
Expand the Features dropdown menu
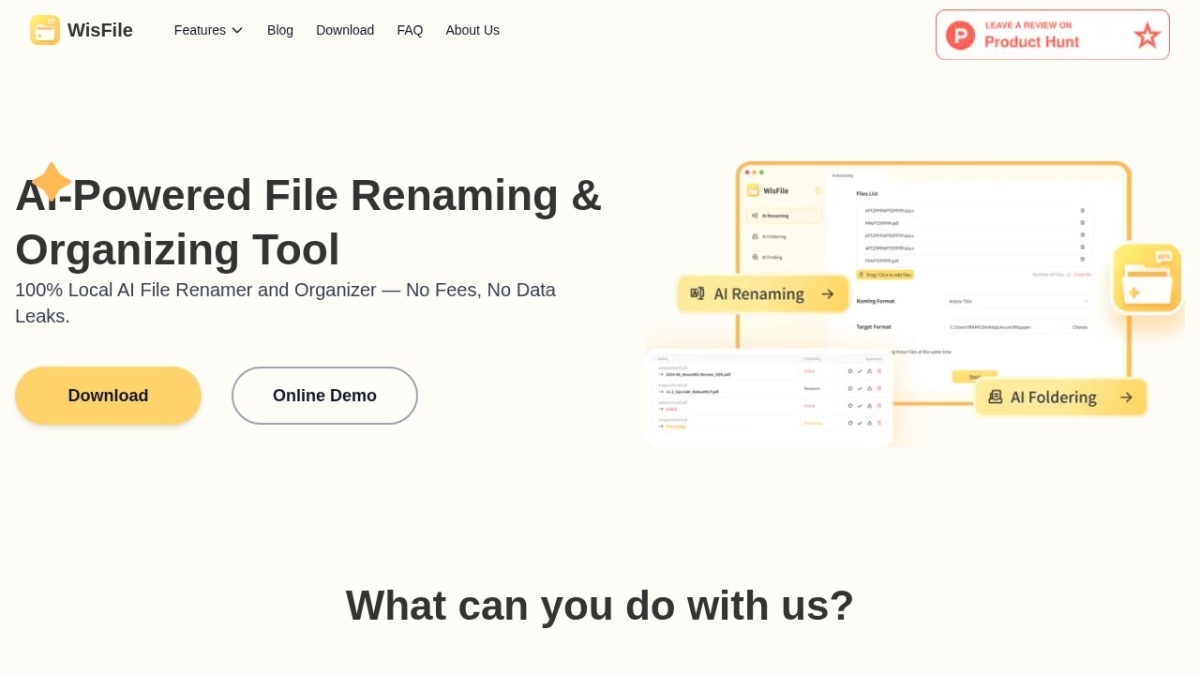click(x=208, y=30)
